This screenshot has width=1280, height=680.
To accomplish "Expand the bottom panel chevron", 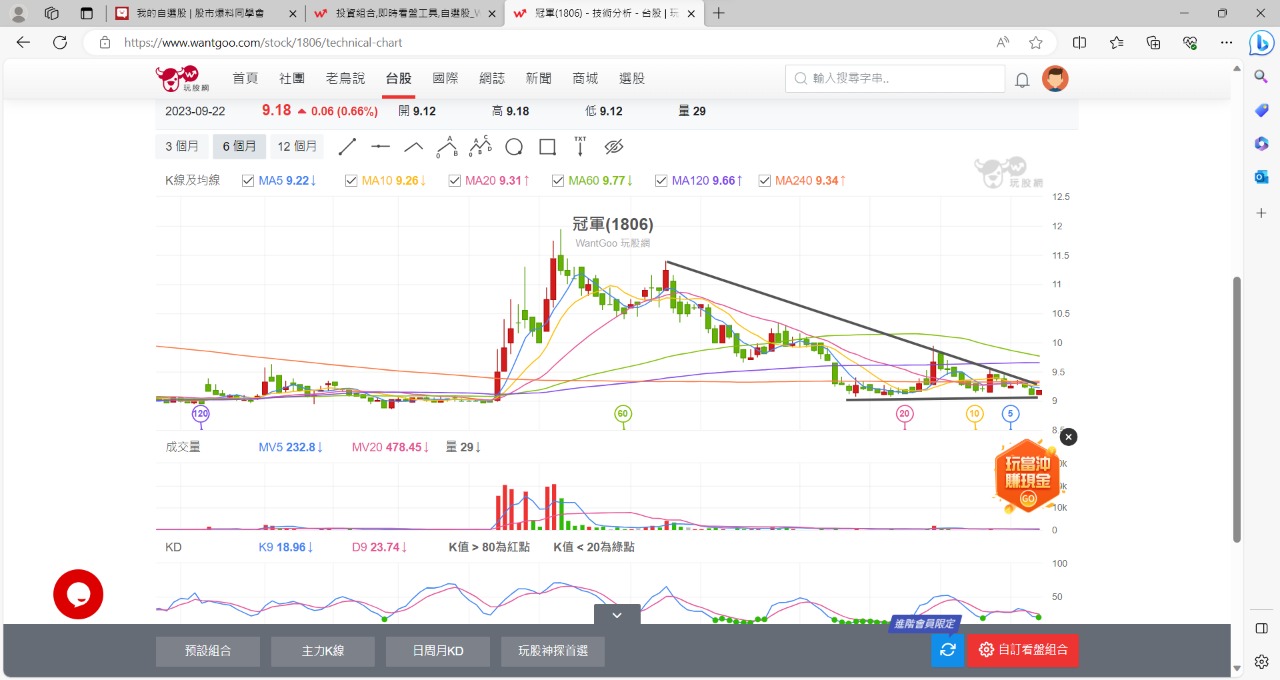I will 617,615.
